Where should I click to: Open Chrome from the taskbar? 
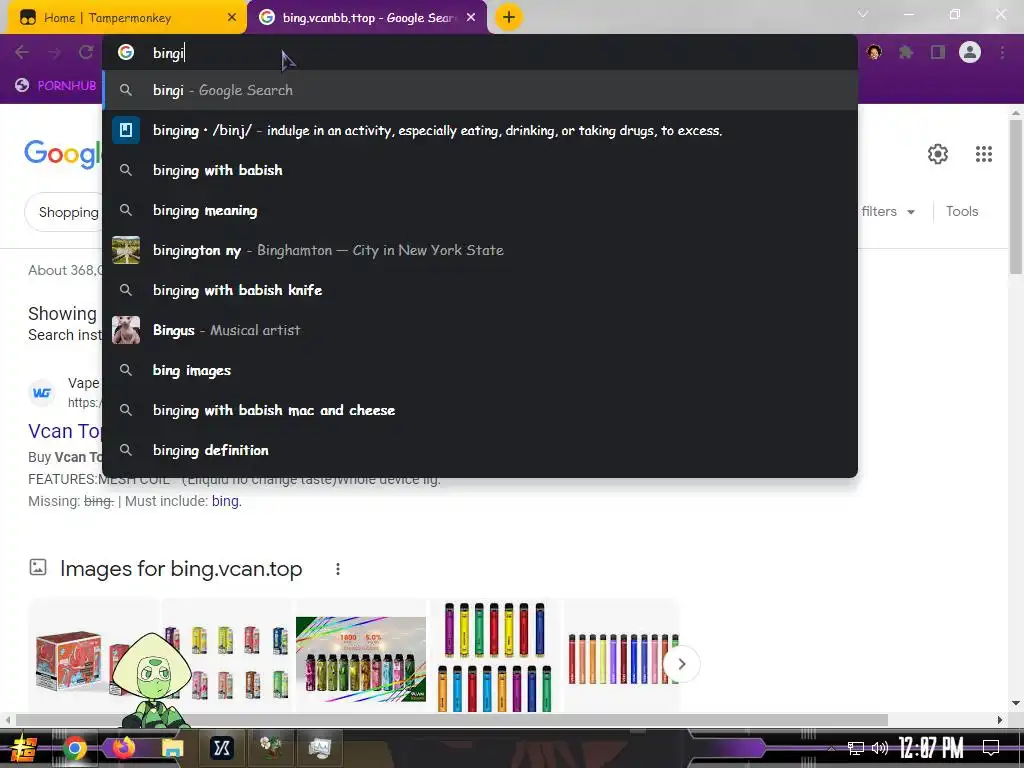[74, 748]
